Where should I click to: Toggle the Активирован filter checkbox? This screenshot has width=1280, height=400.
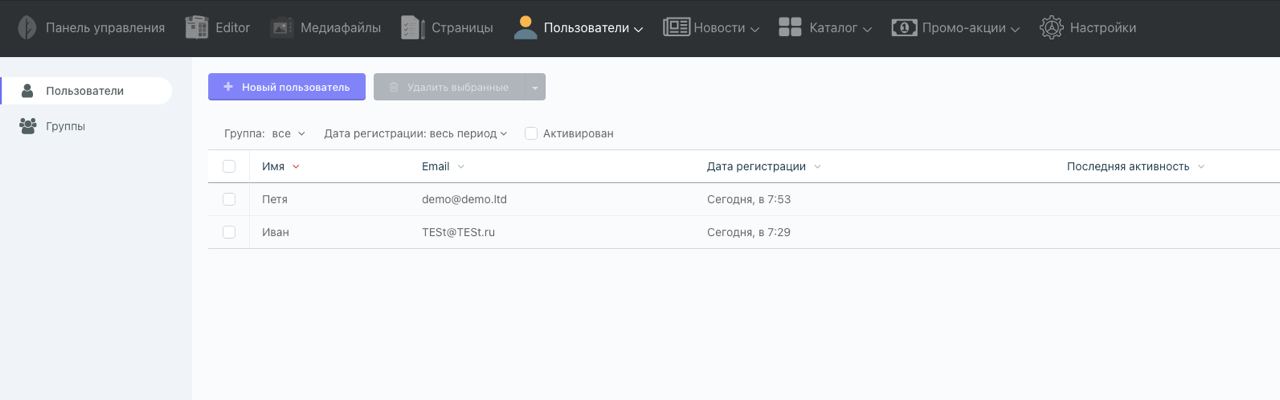click(531, 133)
